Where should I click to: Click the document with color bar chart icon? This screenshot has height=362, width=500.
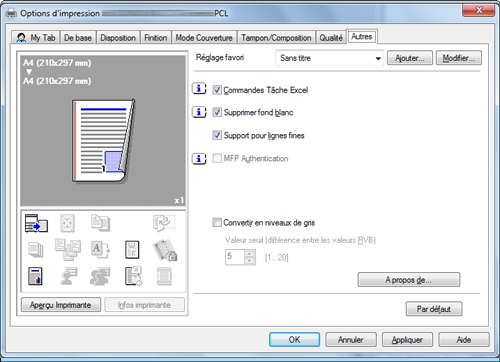(x=35, y=276)
